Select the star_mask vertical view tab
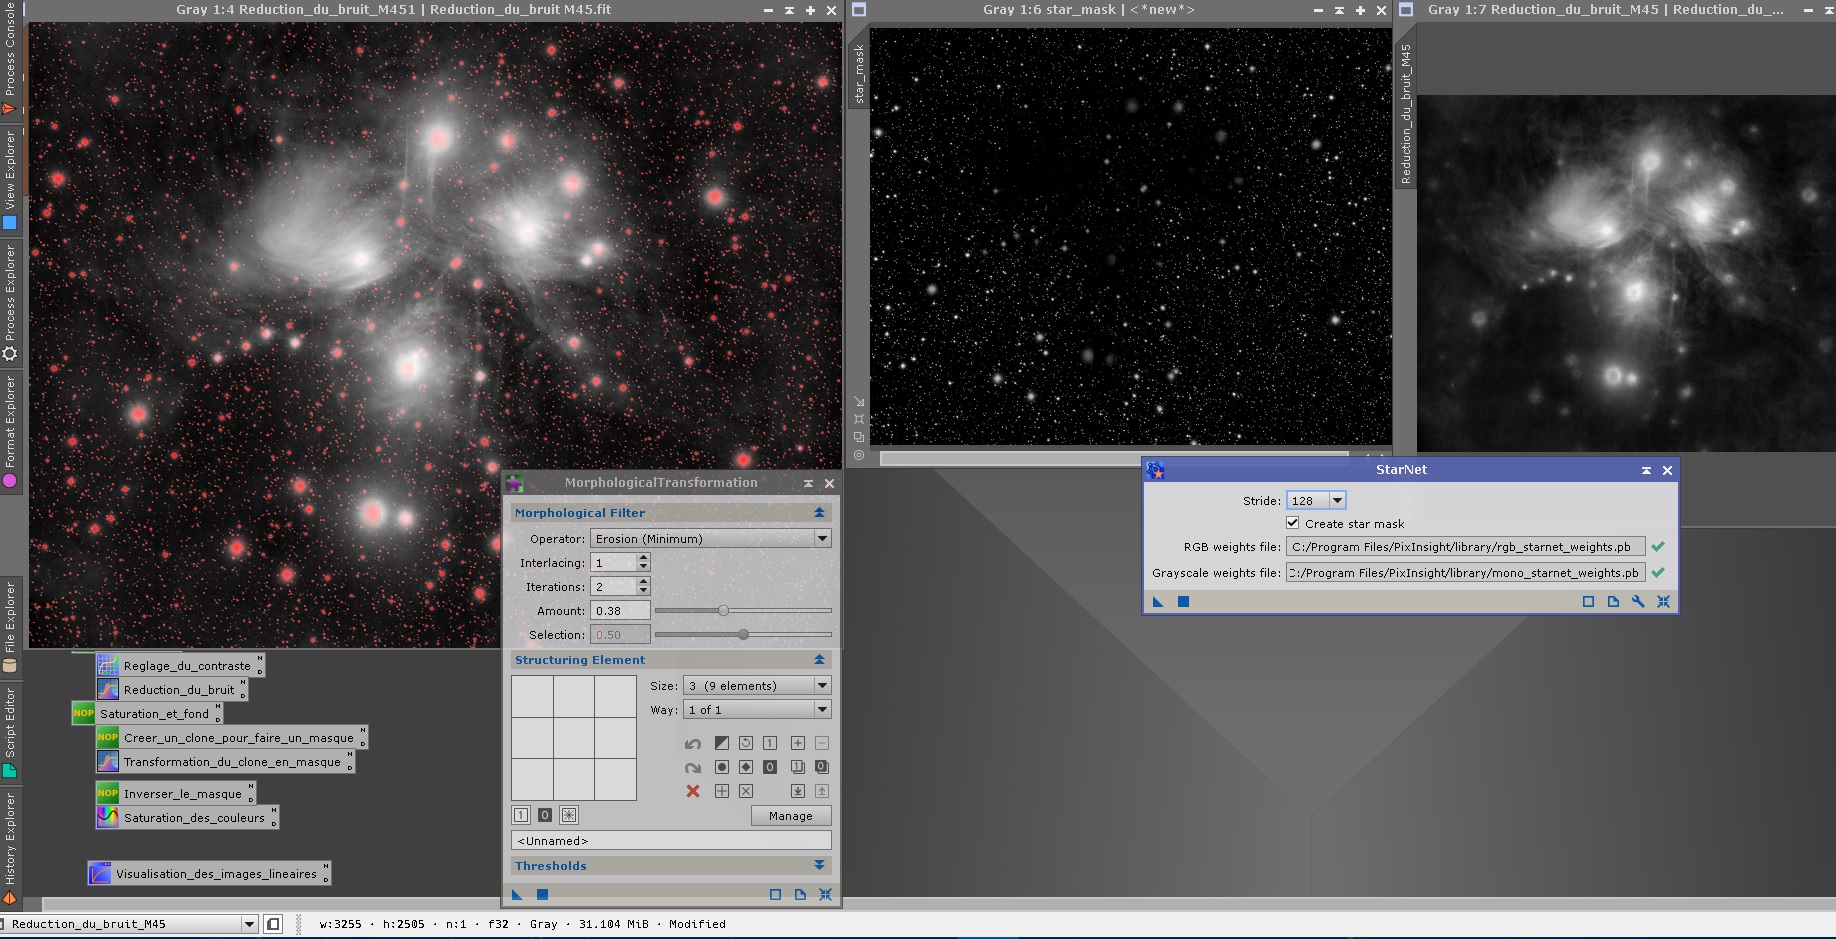 pyautogui.click(x=858, y=74)
